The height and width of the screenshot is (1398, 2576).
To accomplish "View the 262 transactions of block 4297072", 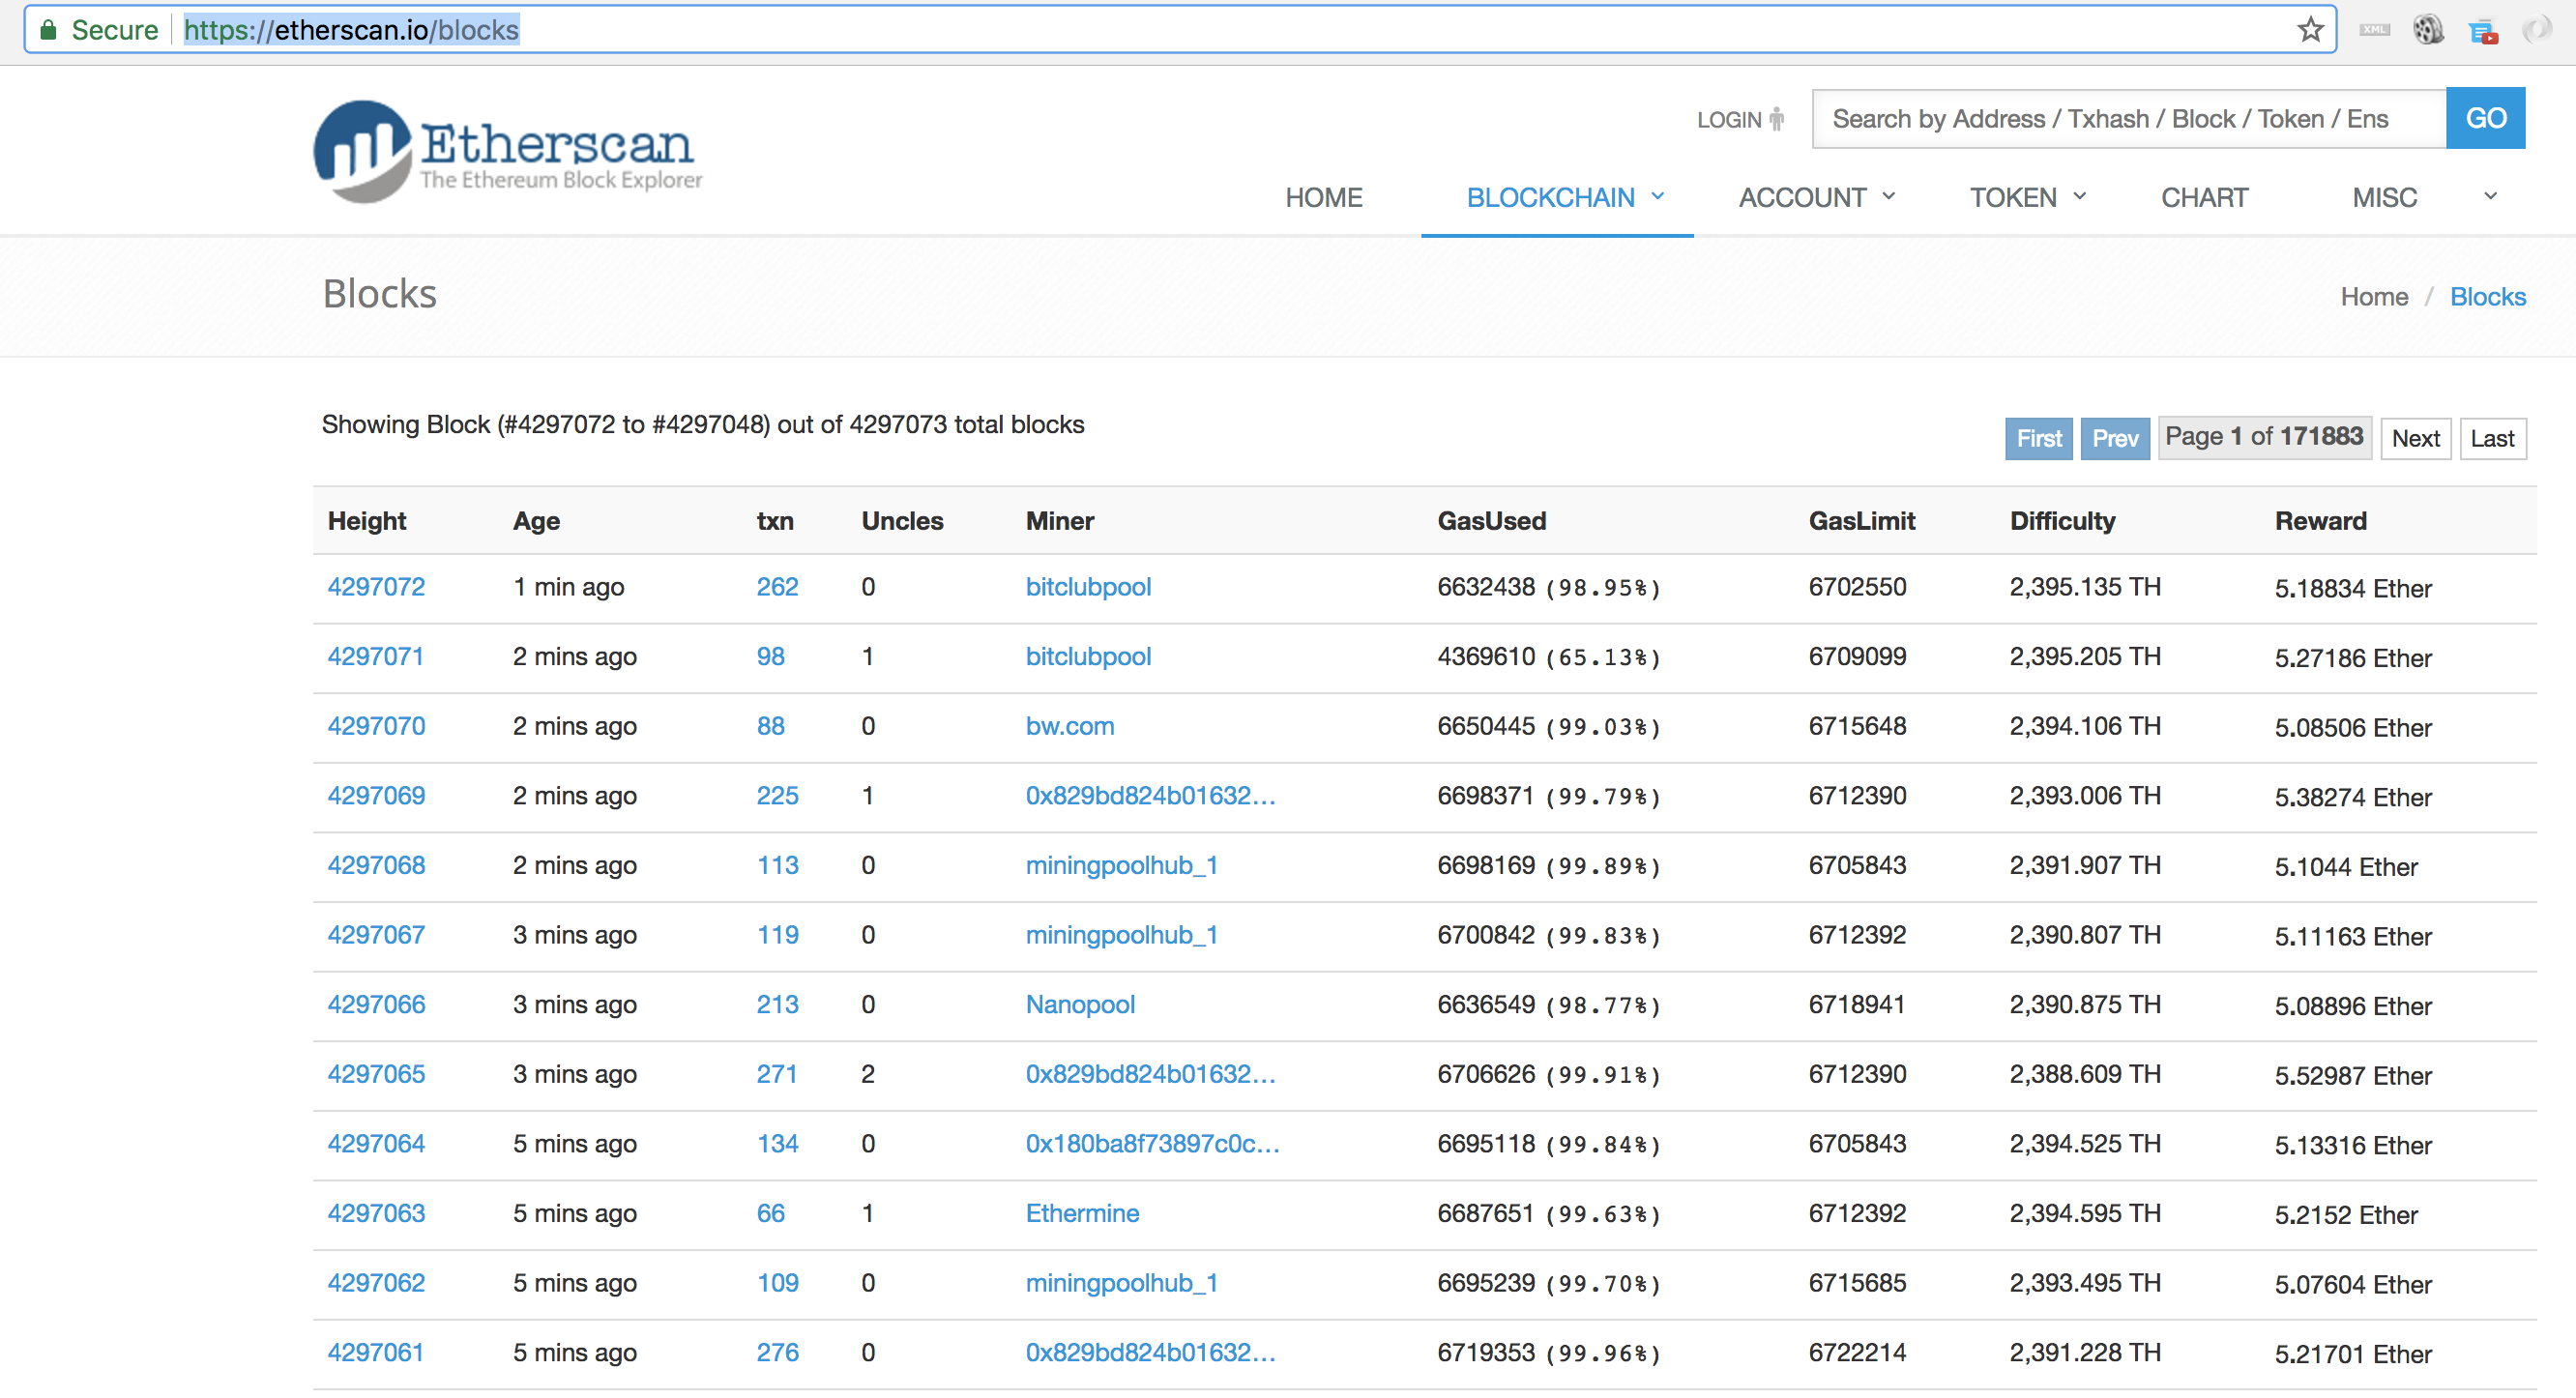I will (777, 587).
